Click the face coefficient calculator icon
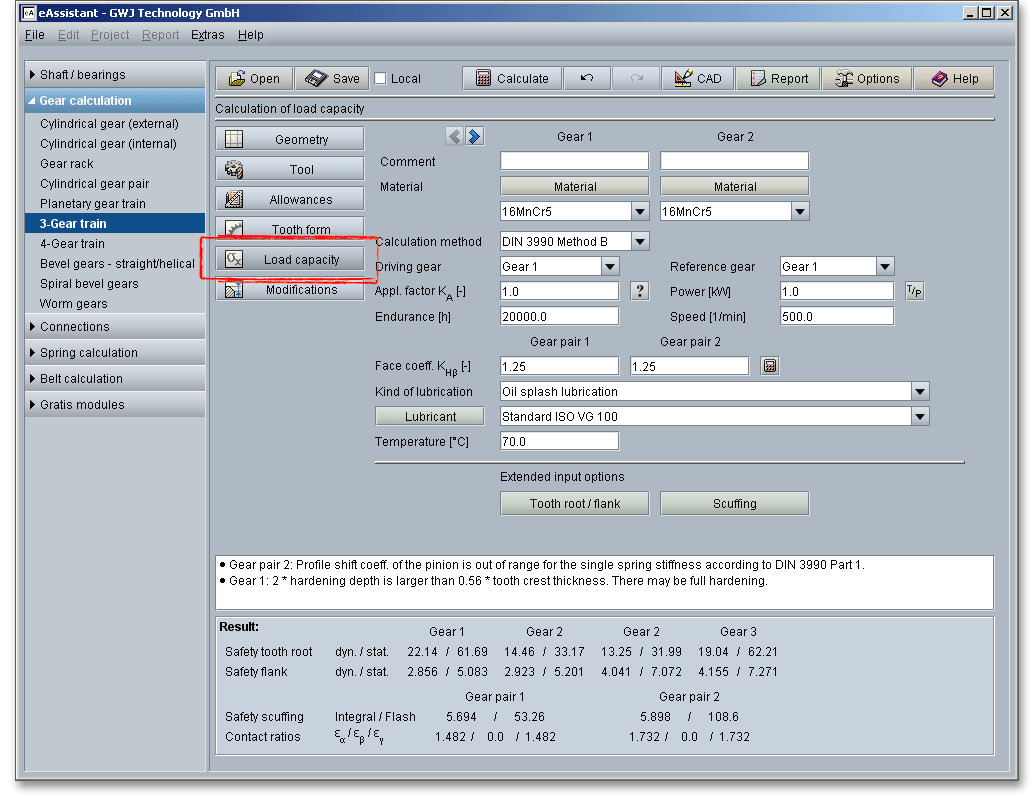The height and width of the screenshot is (796, 1034). coord(769,366)
